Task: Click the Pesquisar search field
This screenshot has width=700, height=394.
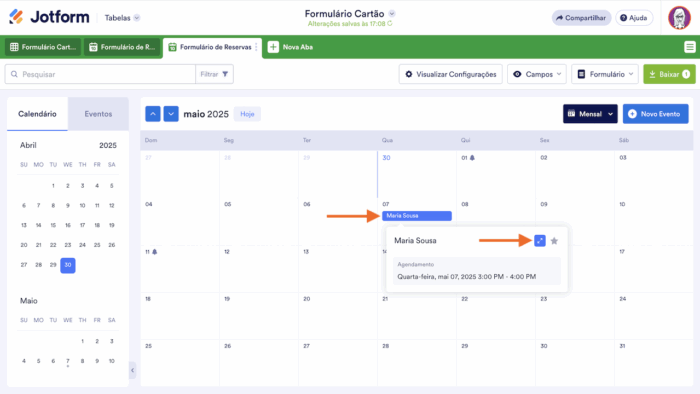Action: 100,74
